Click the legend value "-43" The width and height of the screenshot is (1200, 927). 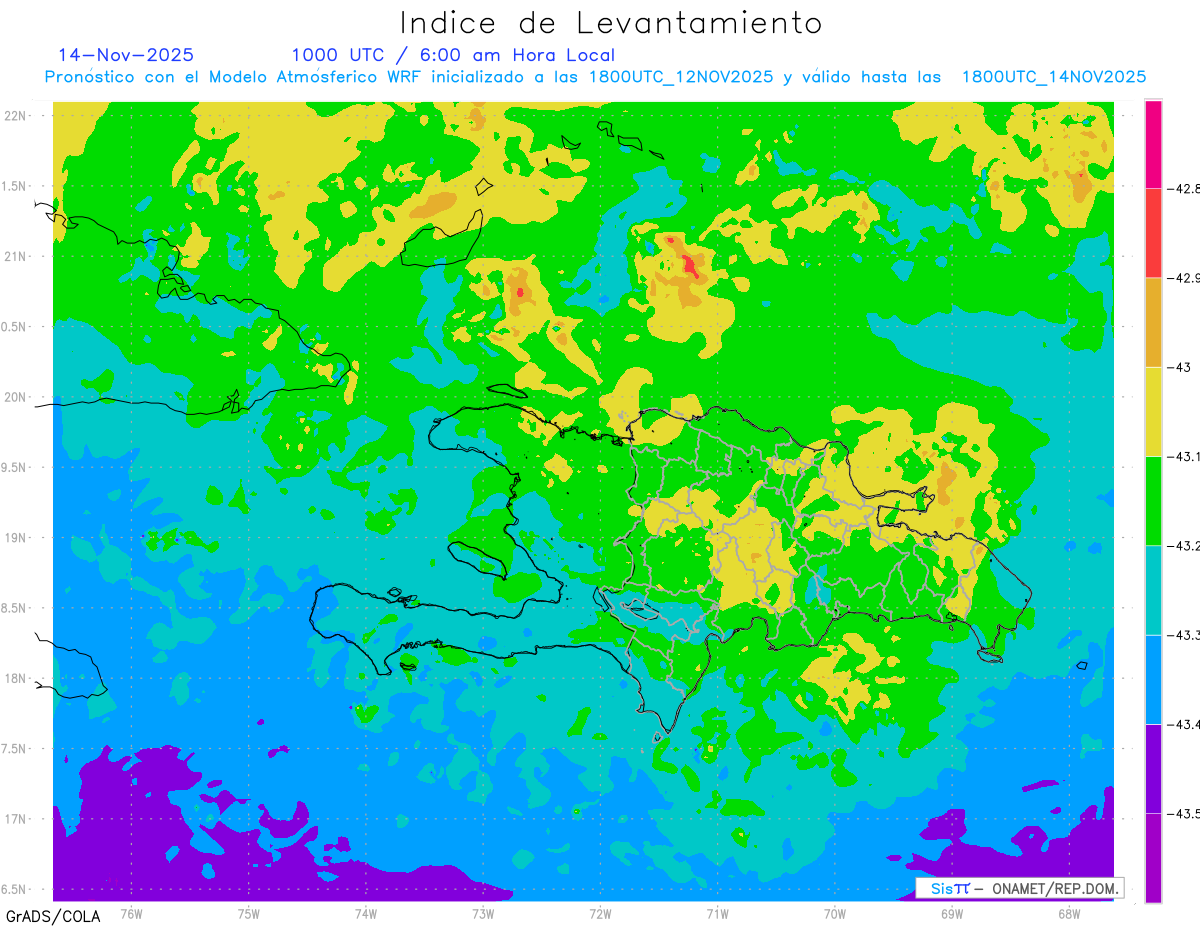pos(1178,367)
